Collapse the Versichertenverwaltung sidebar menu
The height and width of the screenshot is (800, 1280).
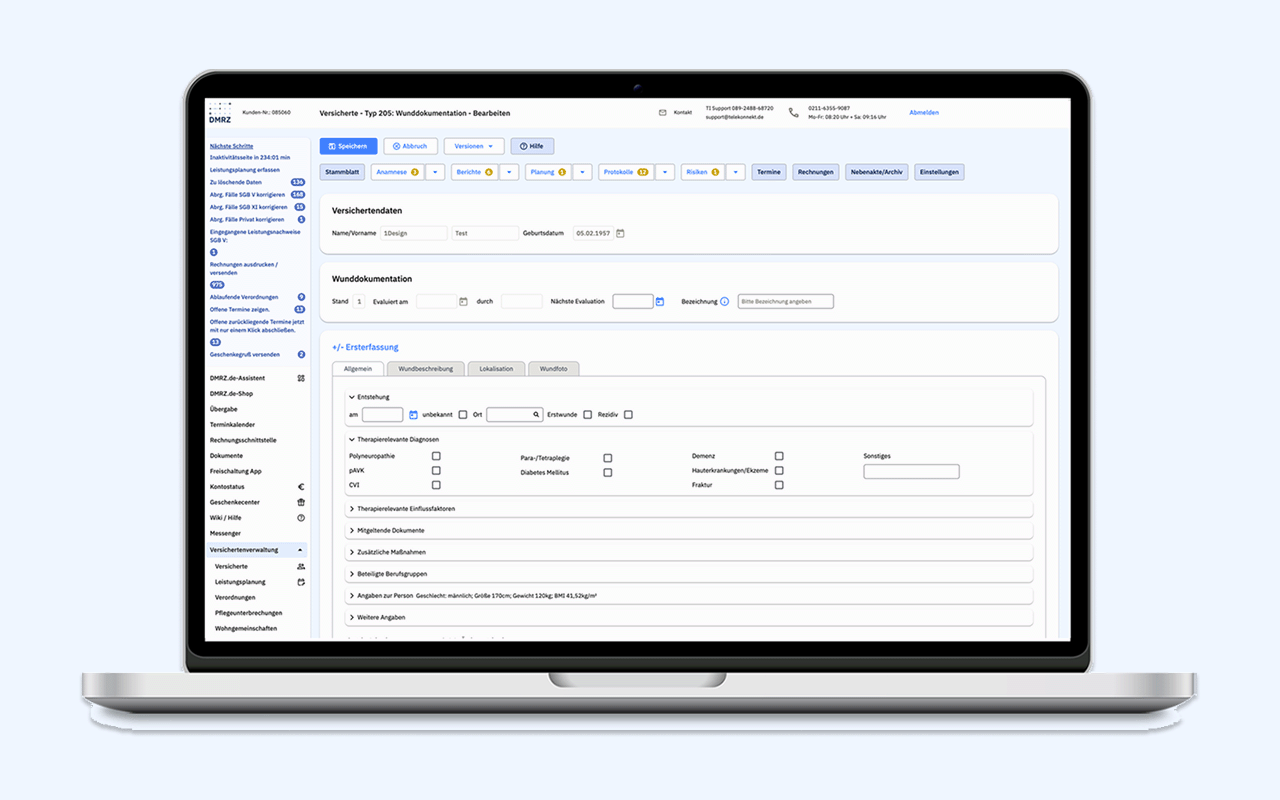pos(300,550)
